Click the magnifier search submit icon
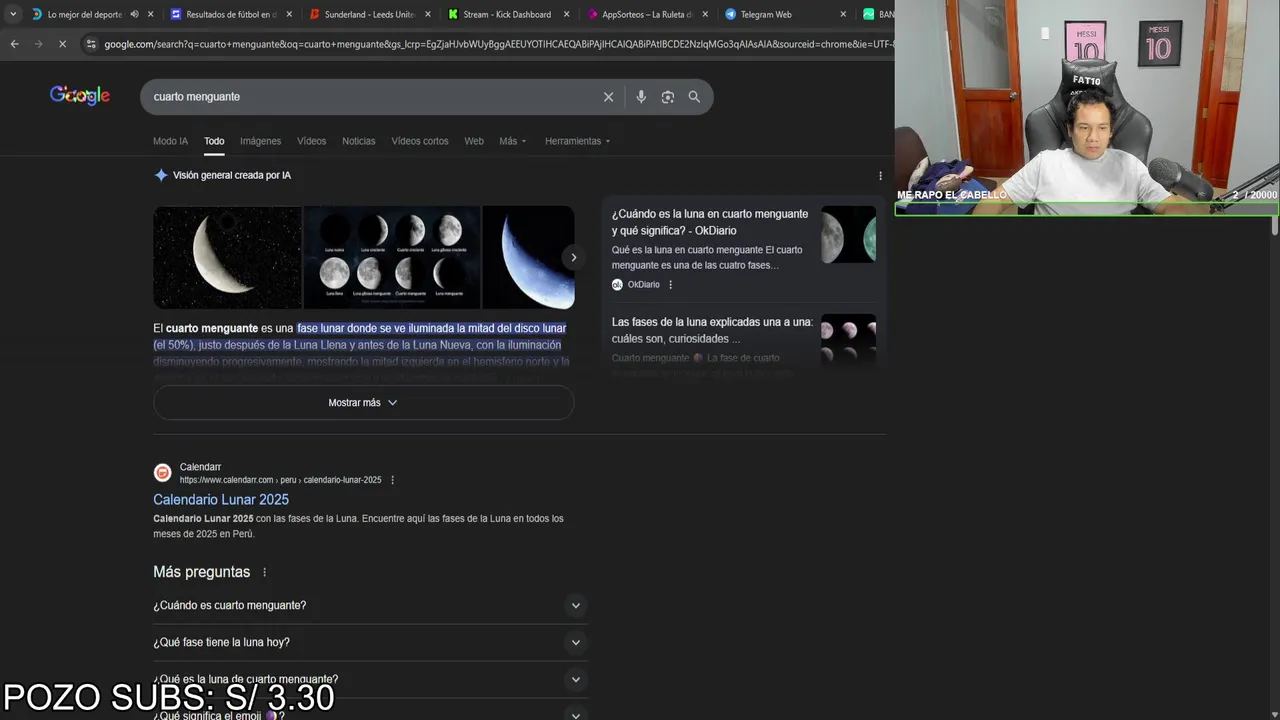 tap(694, 97)
